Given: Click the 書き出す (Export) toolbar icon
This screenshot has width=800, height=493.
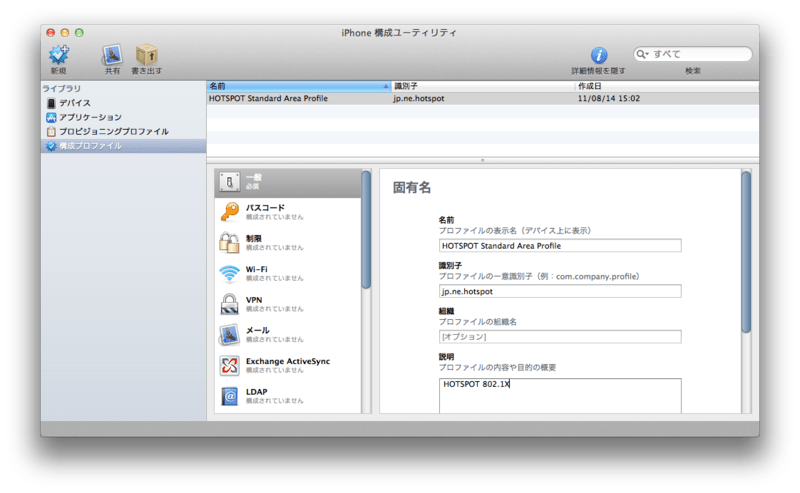Looking at the screenshot, I should coord(147,55).
